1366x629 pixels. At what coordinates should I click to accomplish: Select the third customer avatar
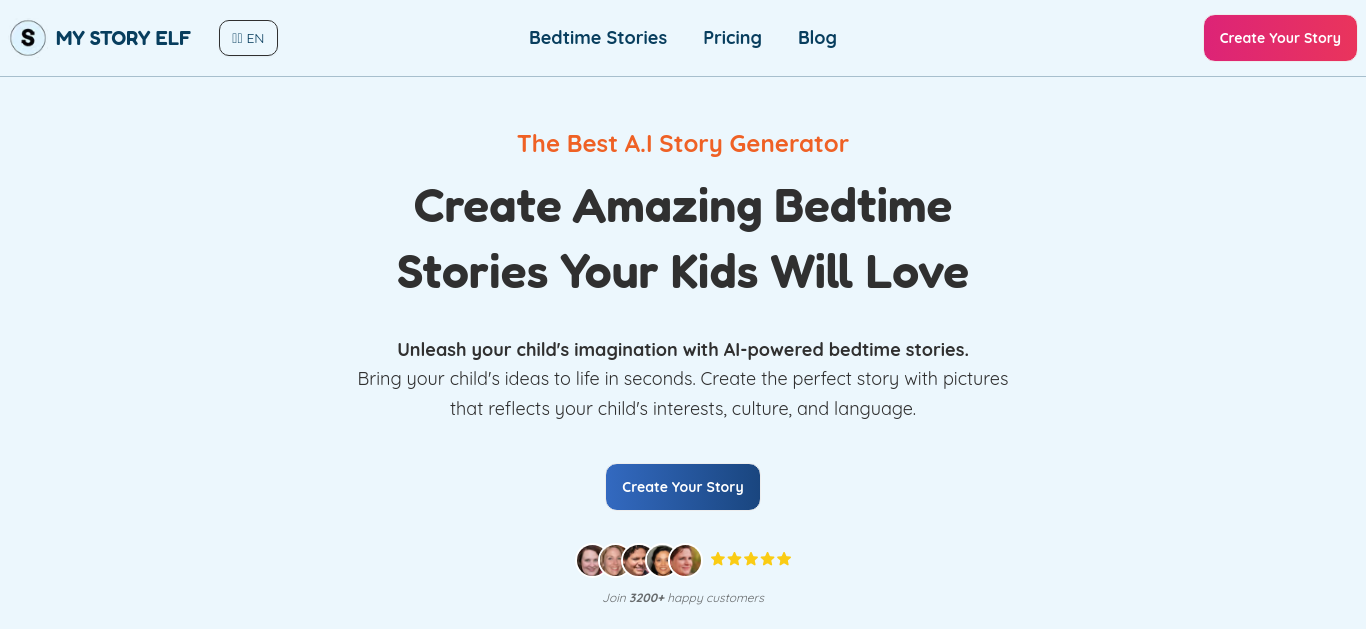coord(638,560)
